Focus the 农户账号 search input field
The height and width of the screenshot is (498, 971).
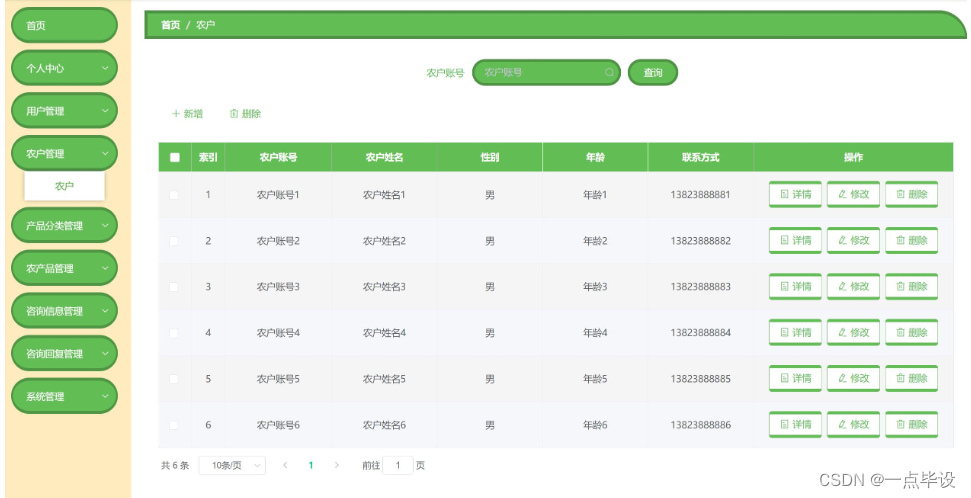coord(546,72)
